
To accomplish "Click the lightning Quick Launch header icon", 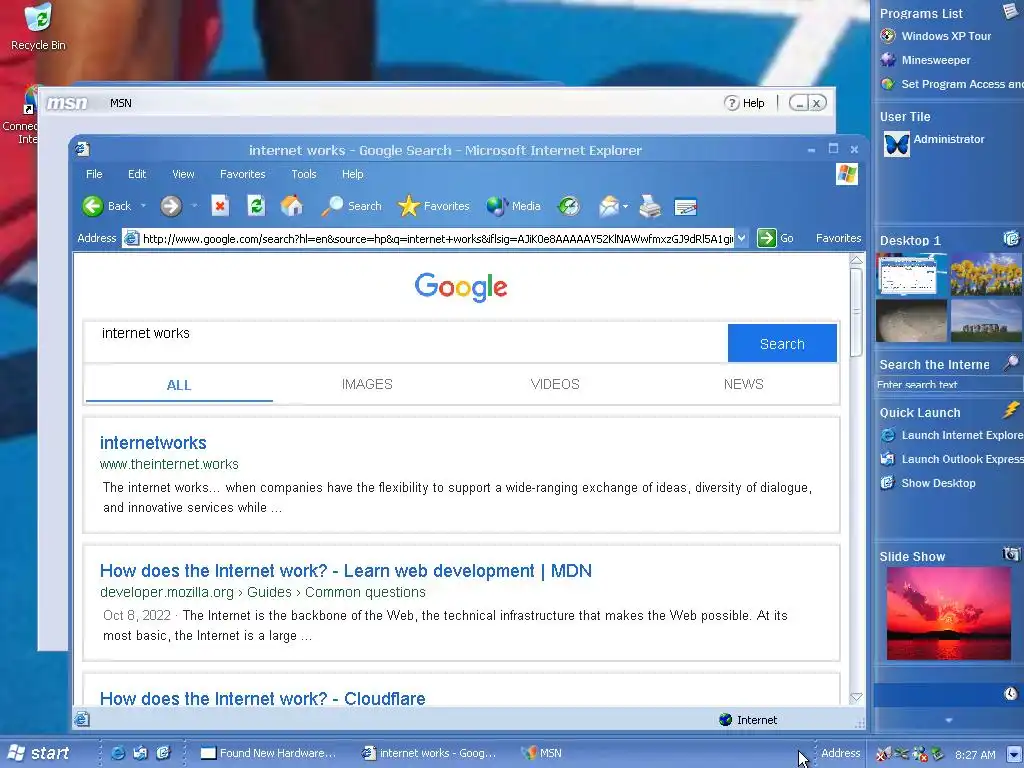I will [x=1011, y=410].
